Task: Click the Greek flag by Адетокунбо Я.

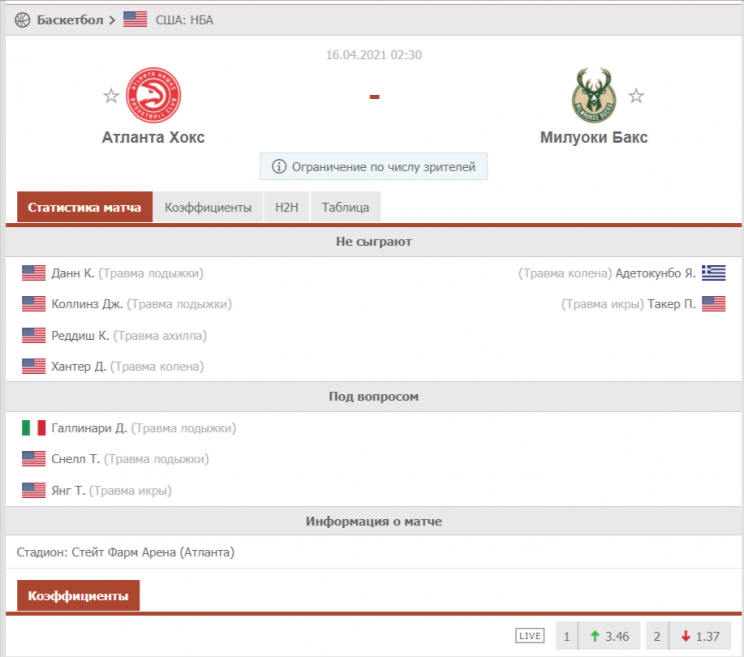Action: pyautogui.click(x=714, y=273)
